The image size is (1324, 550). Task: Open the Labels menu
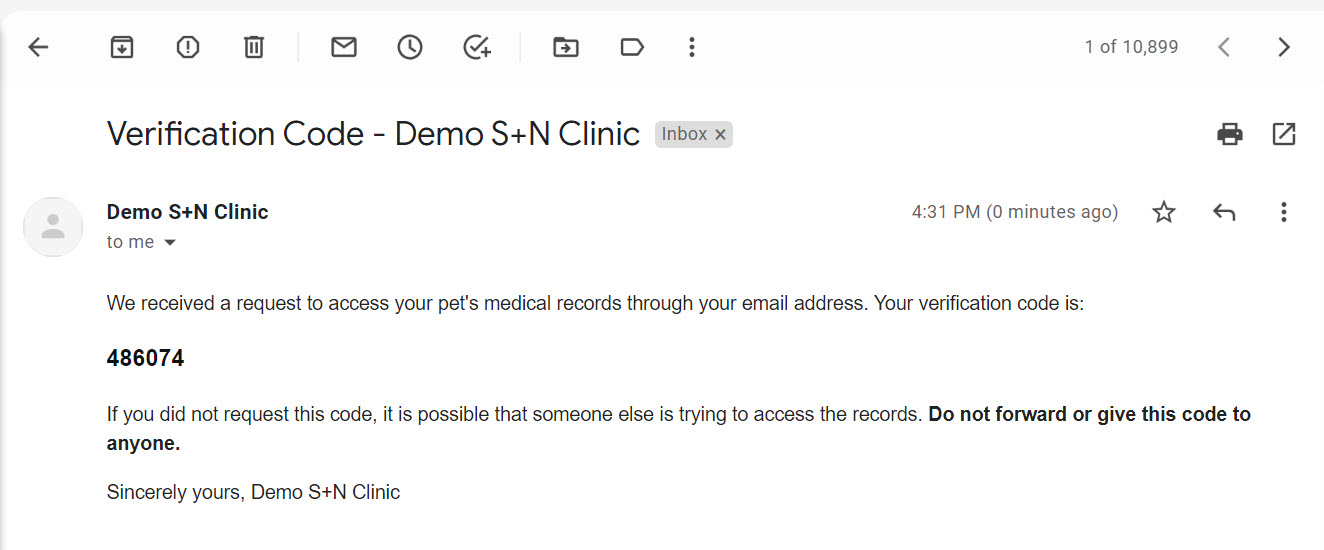pyautogui.click(x=632, y=47)
